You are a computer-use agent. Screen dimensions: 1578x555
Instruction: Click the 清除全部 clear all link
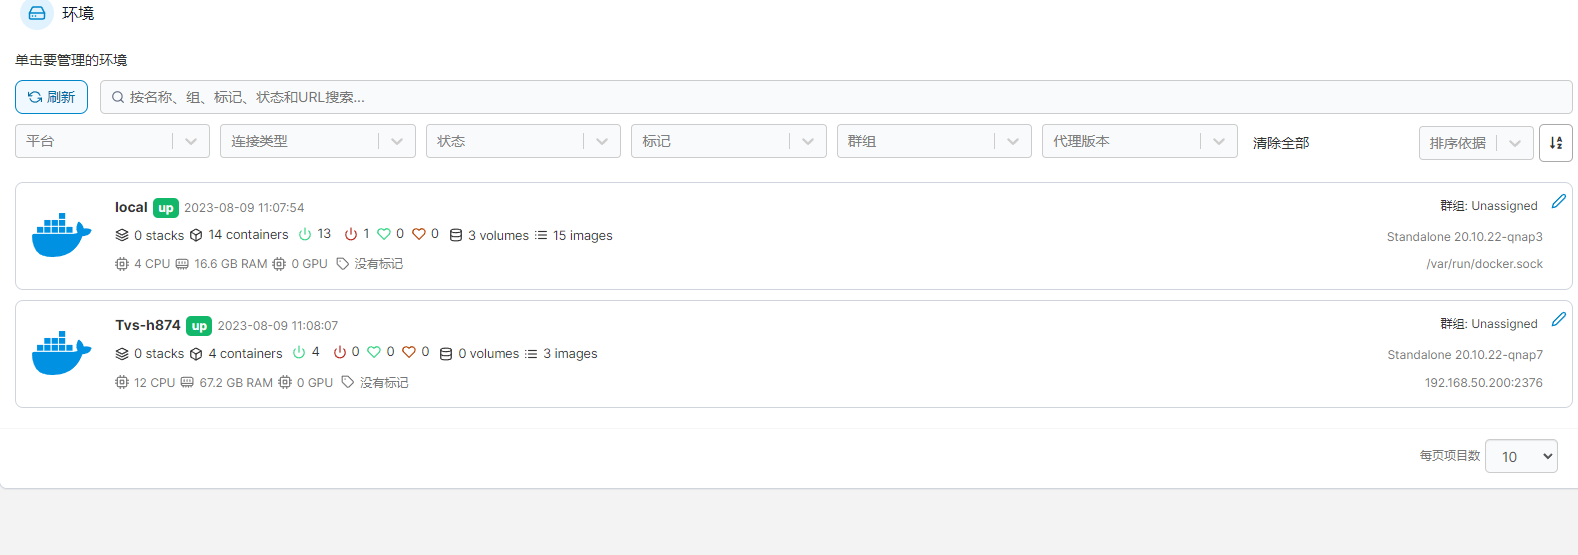tap(1281, 143)
